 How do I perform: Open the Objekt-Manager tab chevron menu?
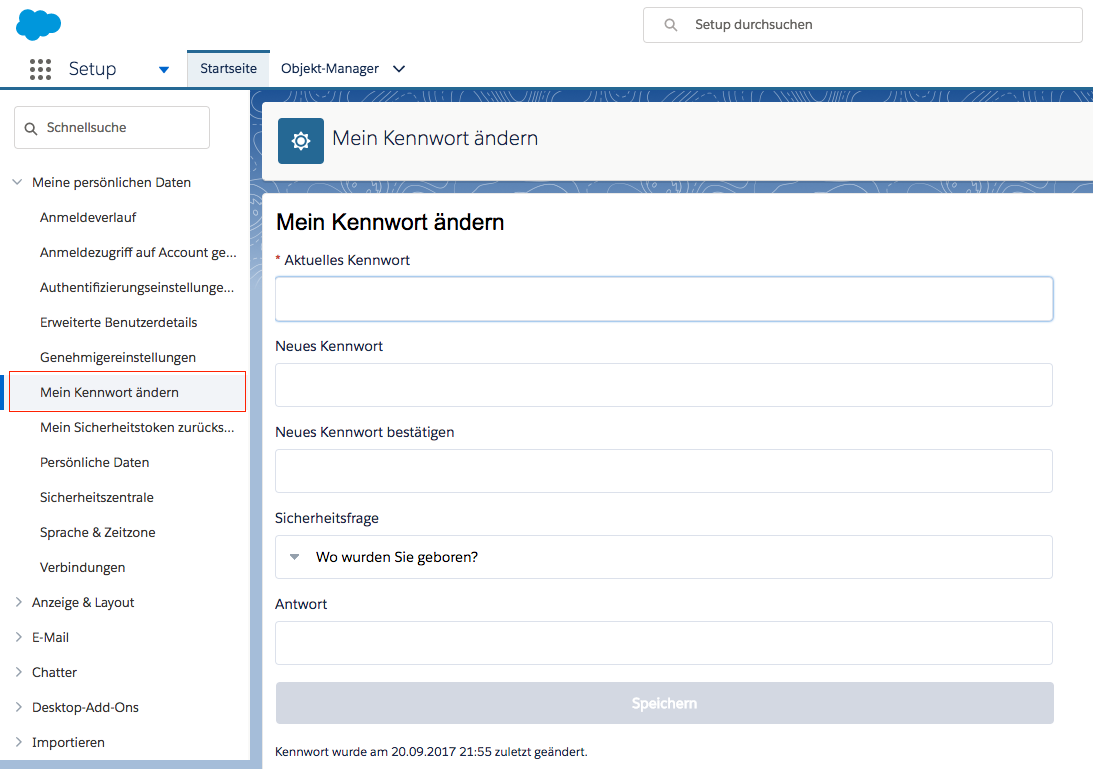click(399, 69)
